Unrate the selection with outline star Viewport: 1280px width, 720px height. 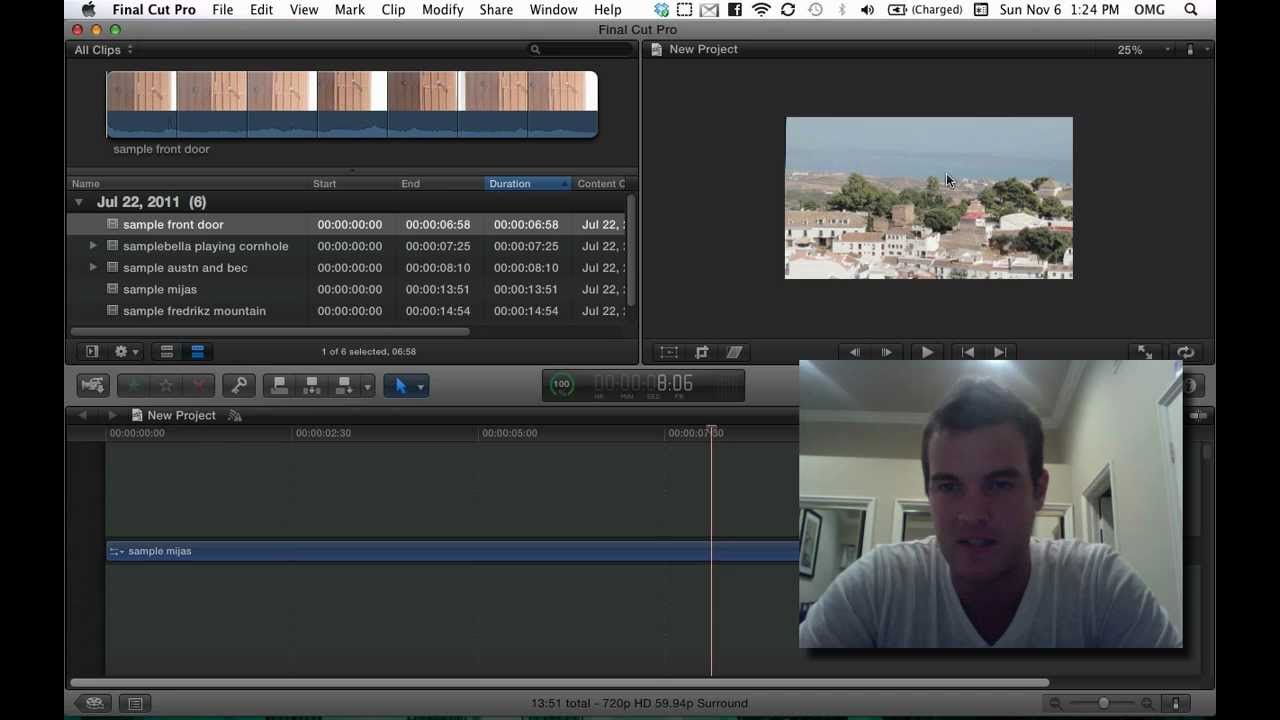point(166,385)
